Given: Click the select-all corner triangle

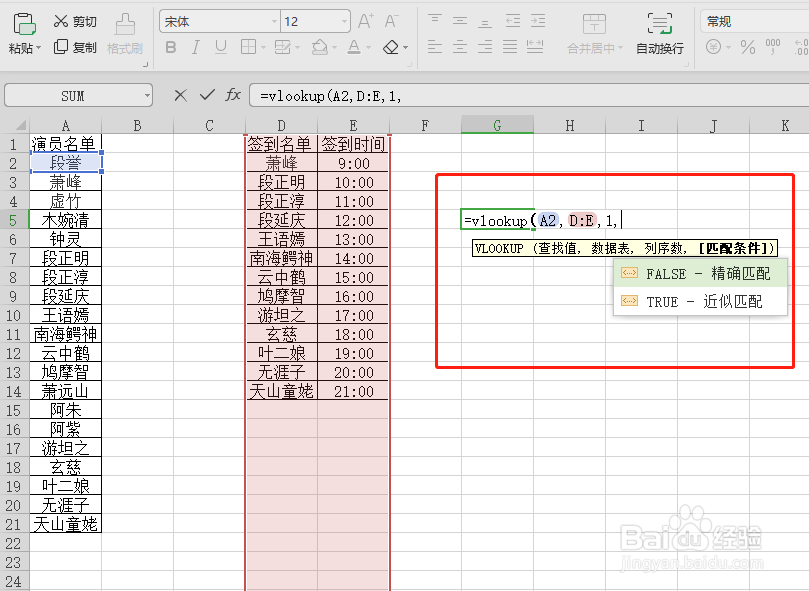Looking at the screenshot, I should (x=20, y=126).
